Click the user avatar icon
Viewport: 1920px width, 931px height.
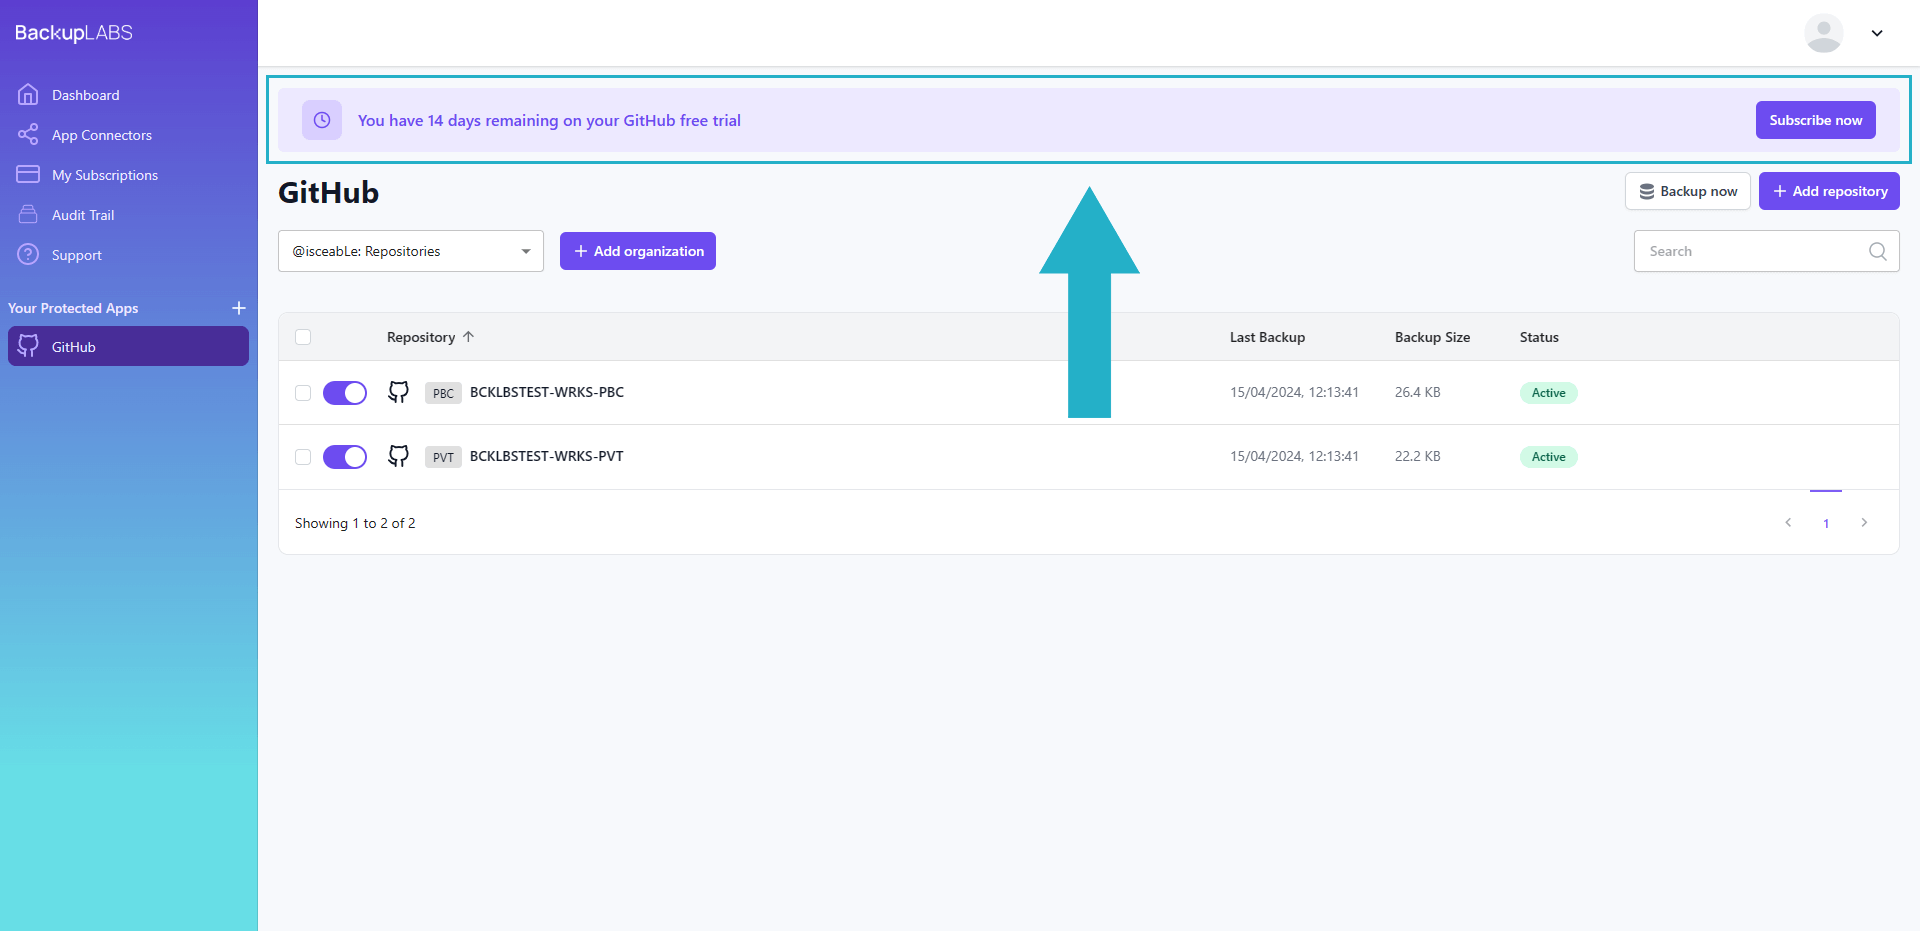(x=1824, y=33)
